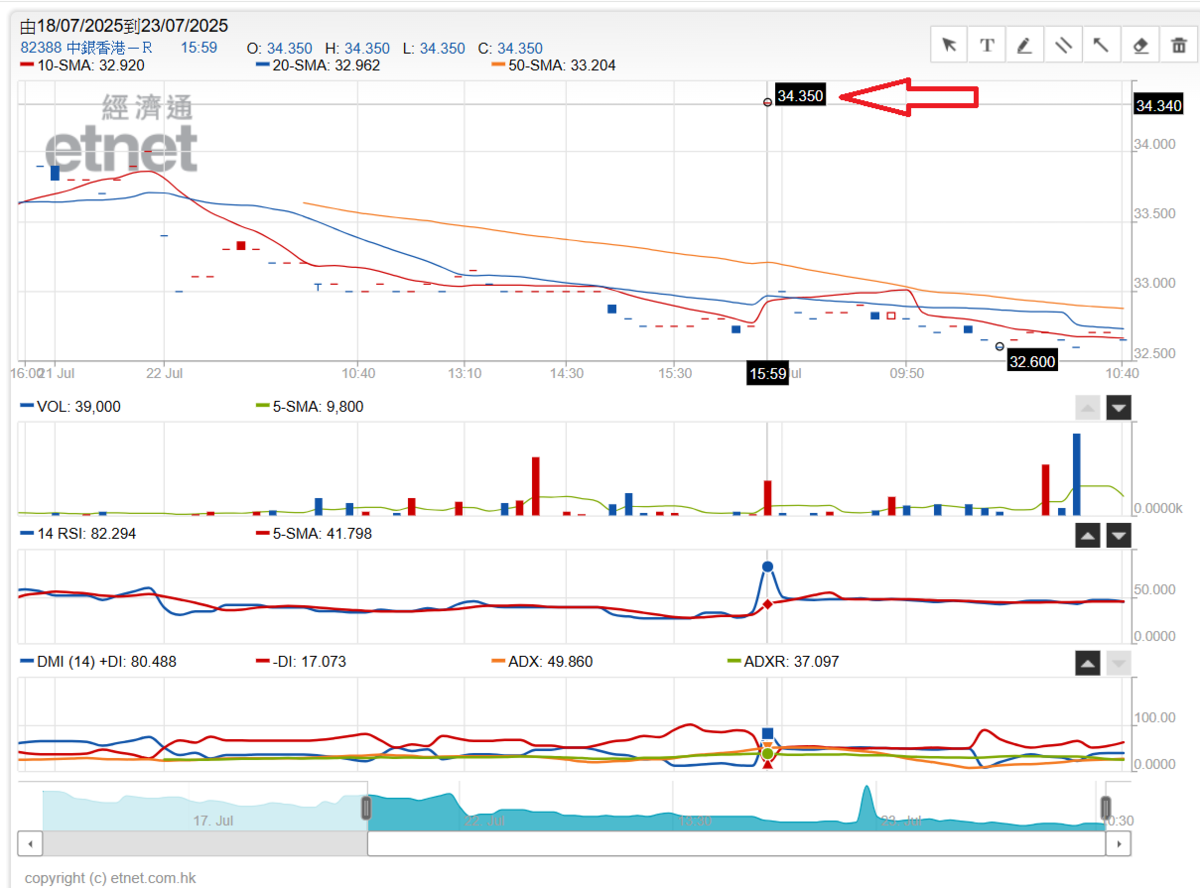Viewport: 1200px width, 888px height.
Task: Select the parallel lines channel tool
Action: tap(1063, 45)
